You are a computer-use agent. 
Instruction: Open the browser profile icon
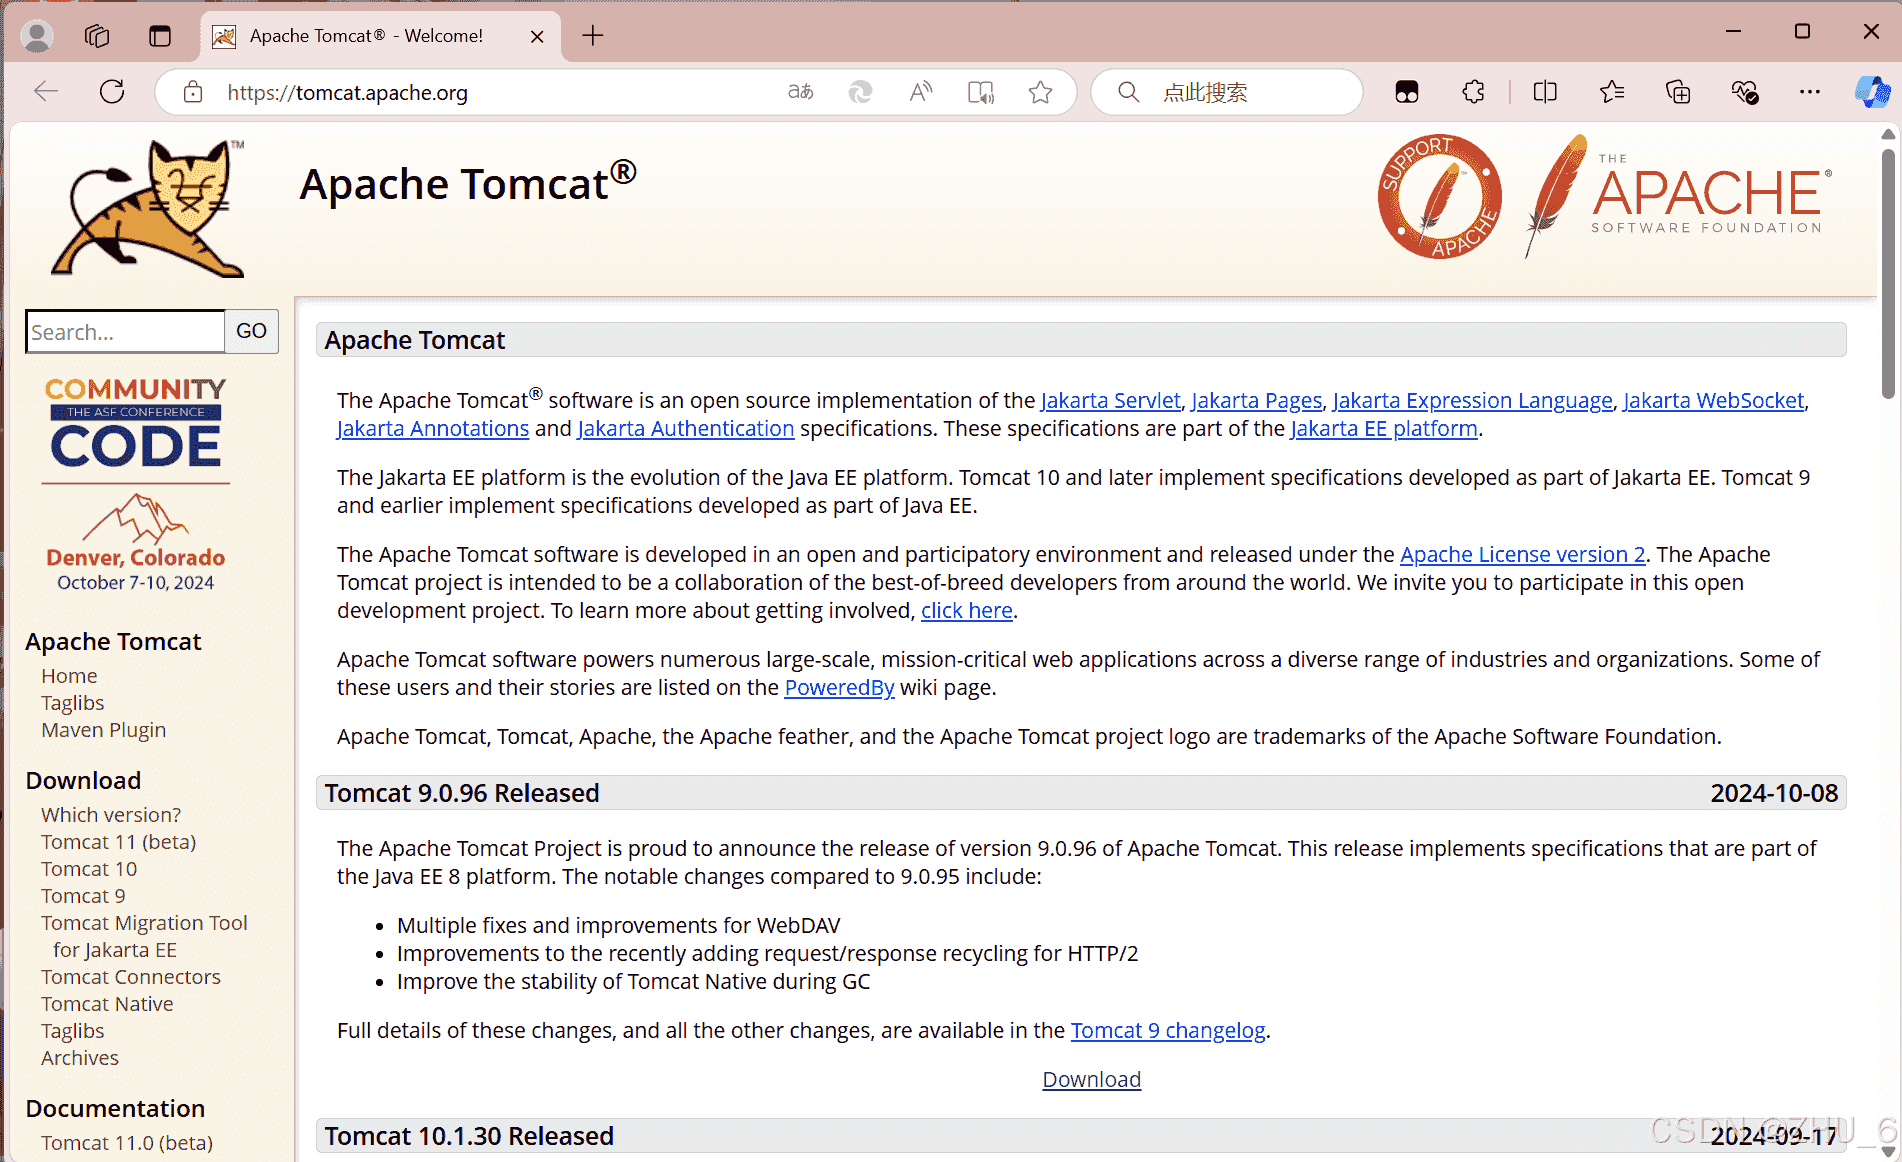point(37,36)
